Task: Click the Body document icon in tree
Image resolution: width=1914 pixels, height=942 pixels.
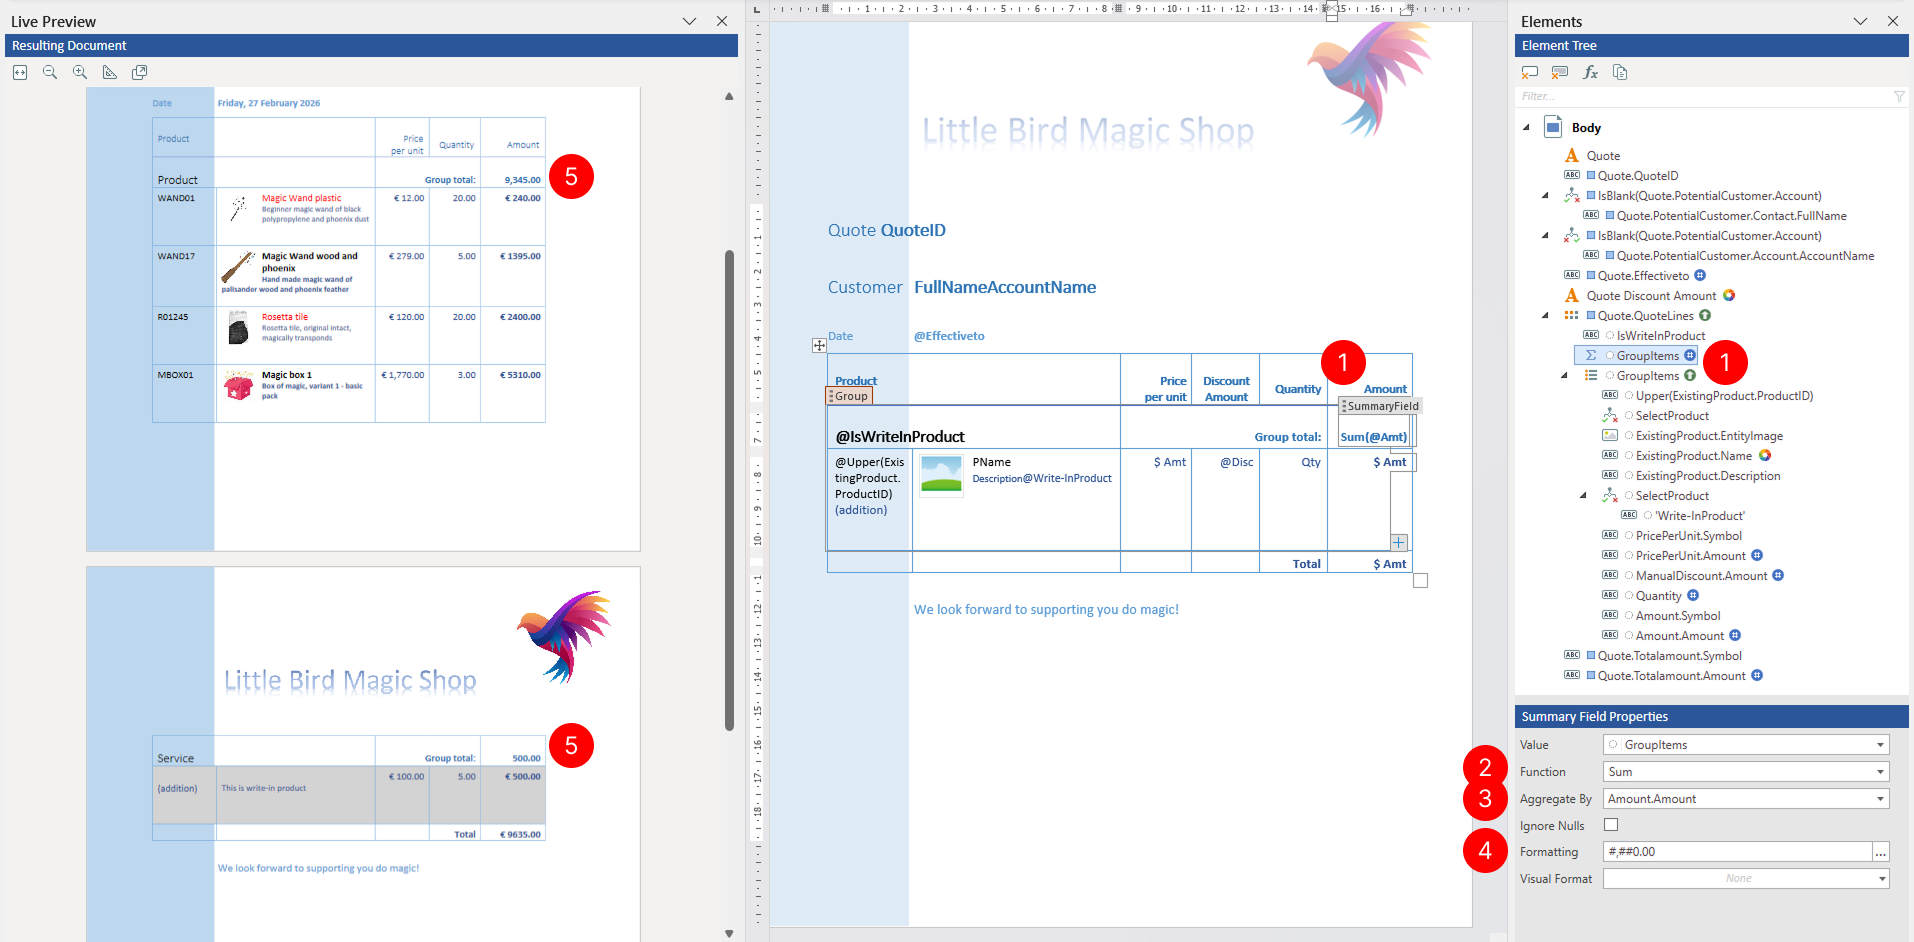Action: [x=1553, y=127]
